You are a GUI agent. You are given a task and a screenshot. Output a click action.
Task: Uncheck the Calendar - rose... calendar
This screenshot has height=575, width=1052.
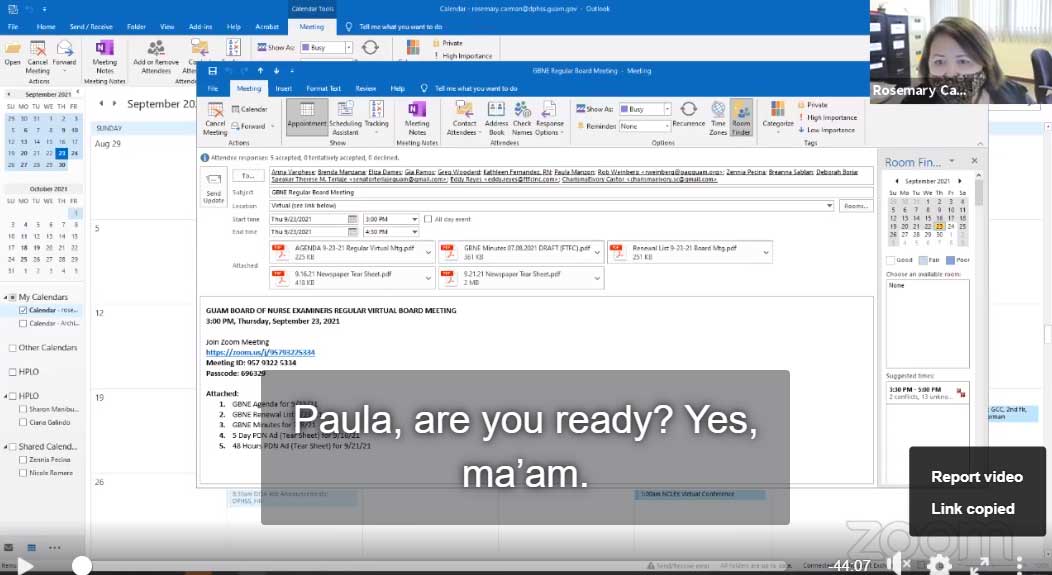tap(23, 310)
